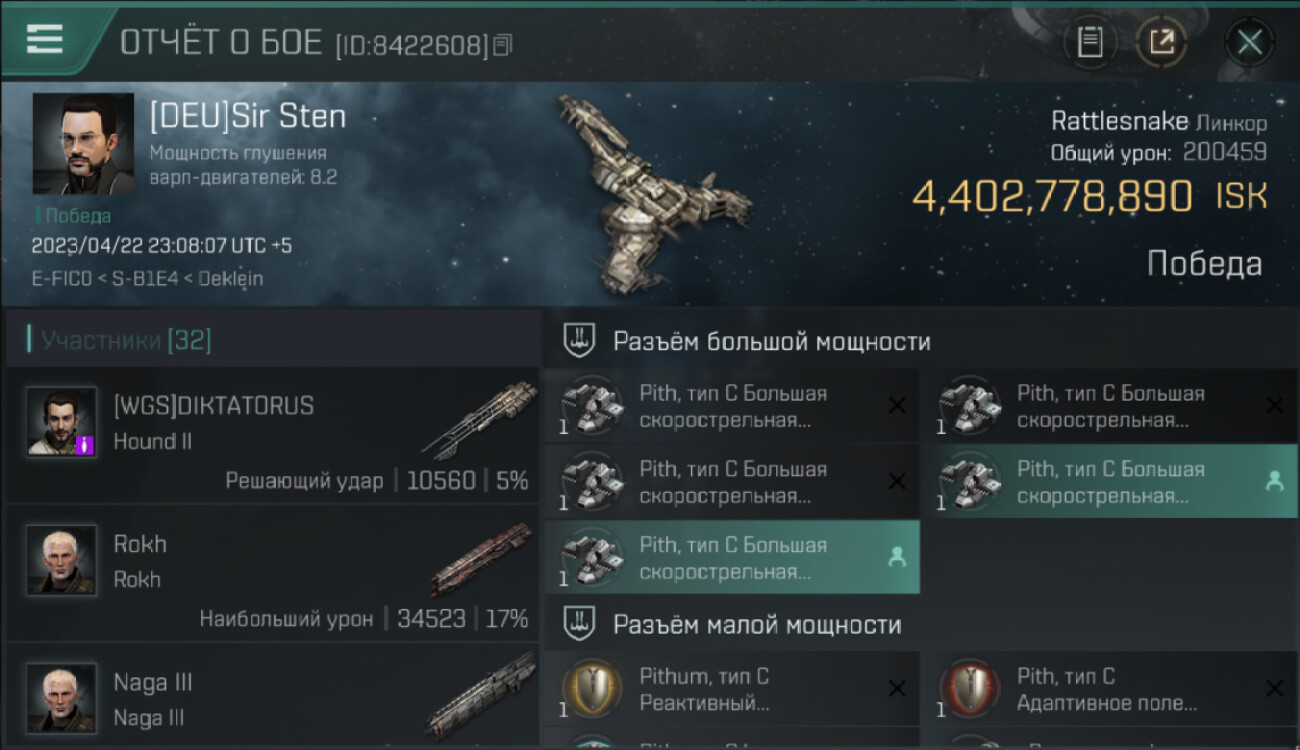Viewport: 1300px width, 750px height.
Task: Select the Rokh participant portrait
Action: 61,560
